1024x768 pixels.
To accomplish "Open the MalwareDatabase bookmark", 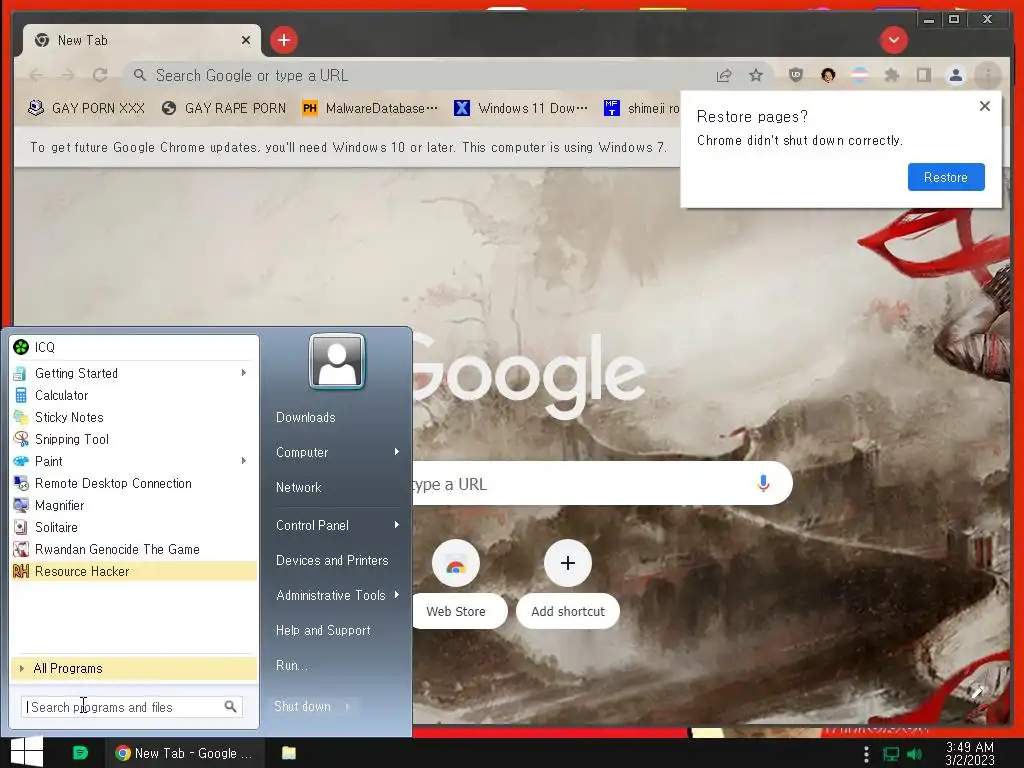I will click(370, 108).
